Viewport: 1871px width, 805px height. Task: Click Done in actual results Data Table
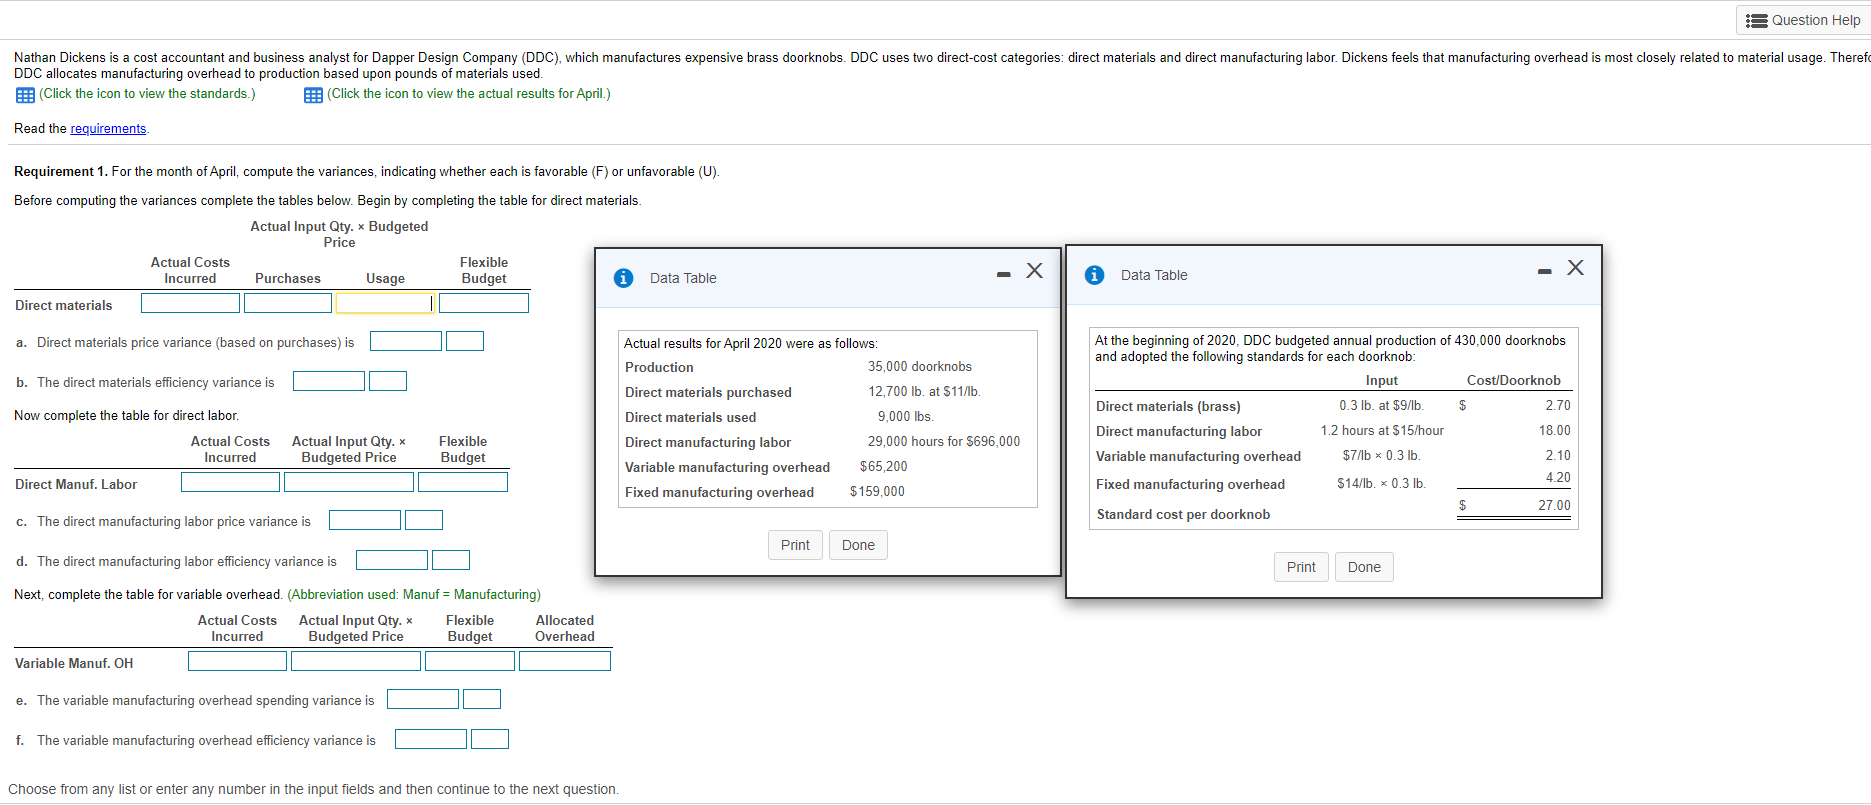pyautogui.click(x=858, y=545)
